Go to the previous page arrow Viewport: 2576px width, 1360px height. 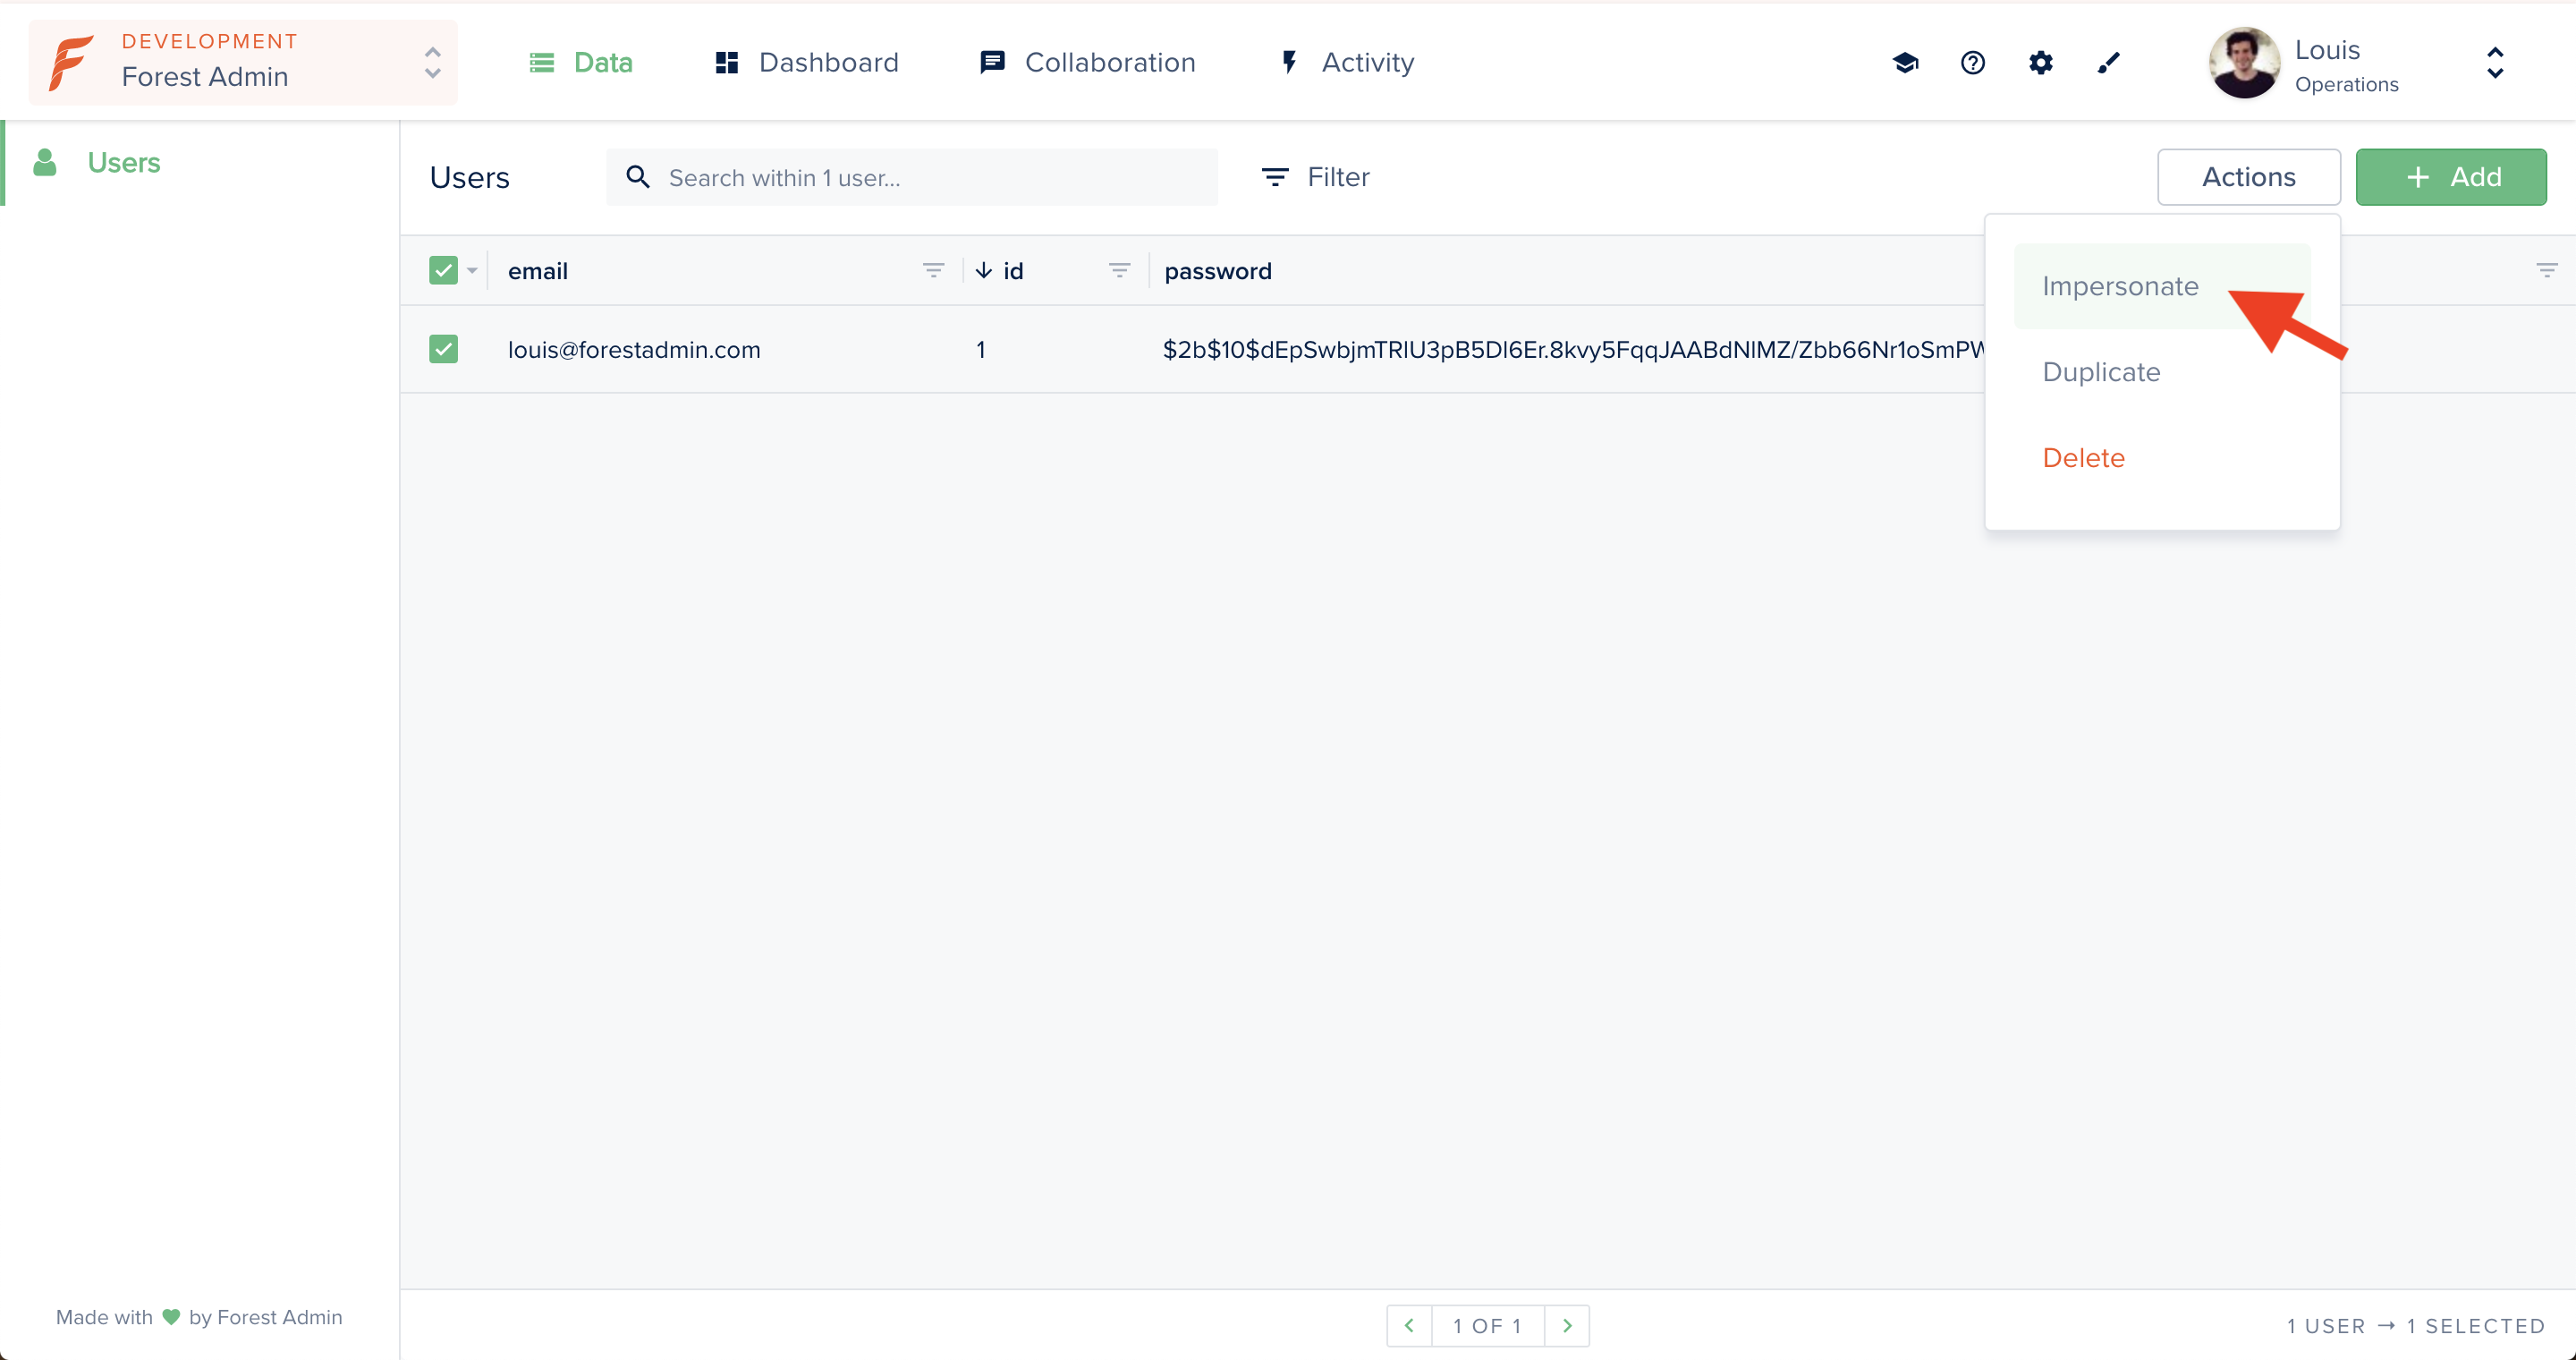click(1409, 1325)
